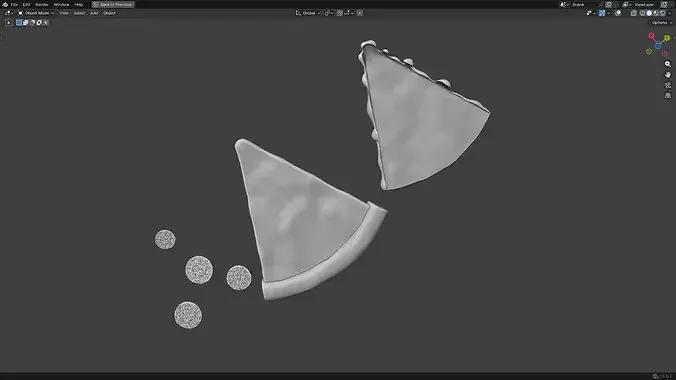The height and width of the screenshot is (380, 676).
Task: Open the transform pivot point dropdown
Action: click(x=329, y=13)
